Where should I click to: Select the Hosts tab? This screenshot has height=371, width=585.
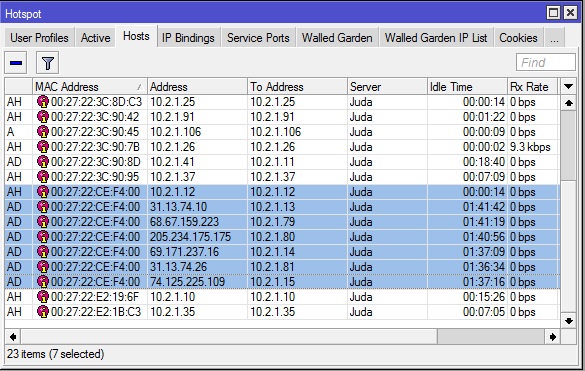tap(136, 36)
